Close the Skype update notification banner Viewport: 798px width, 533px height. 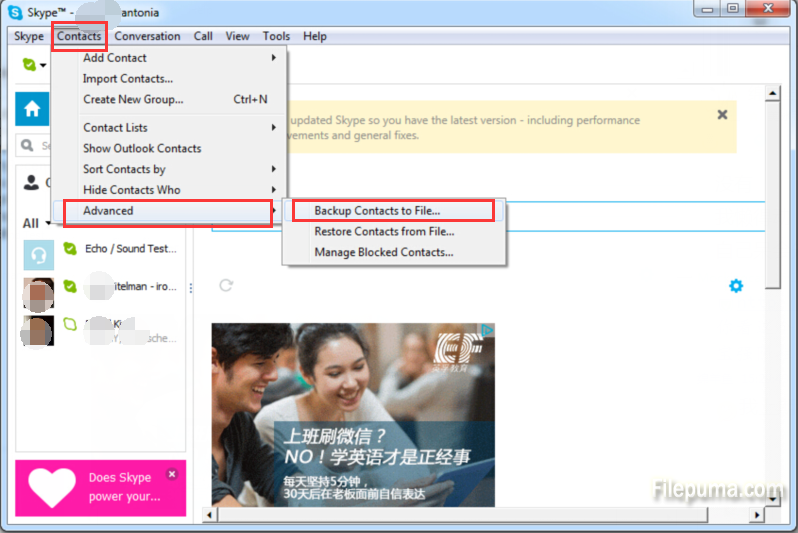click(722, 115)
